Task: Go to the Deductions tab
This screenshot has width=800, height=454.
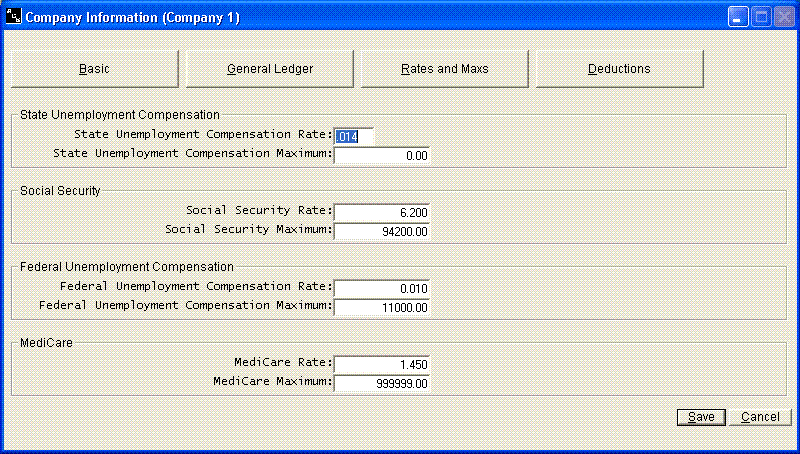Action: pos(620,69)
